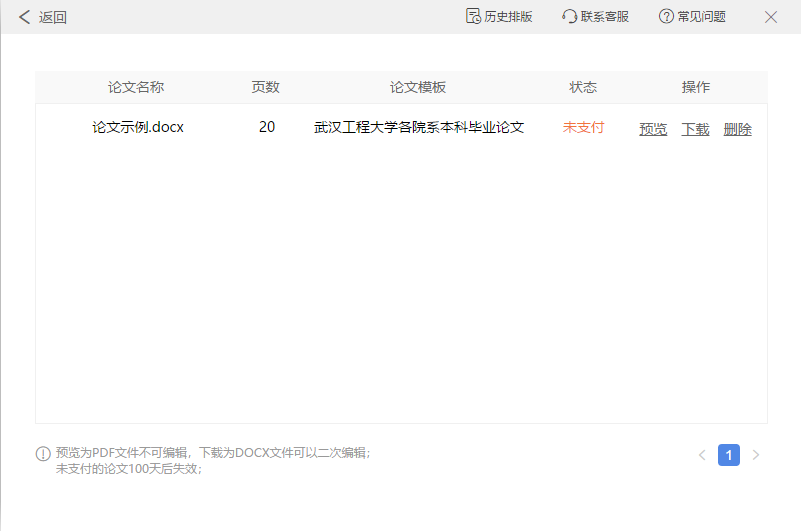Click the 论文名称 column header
The image size is (801, 531).
(x=136, y=87)
